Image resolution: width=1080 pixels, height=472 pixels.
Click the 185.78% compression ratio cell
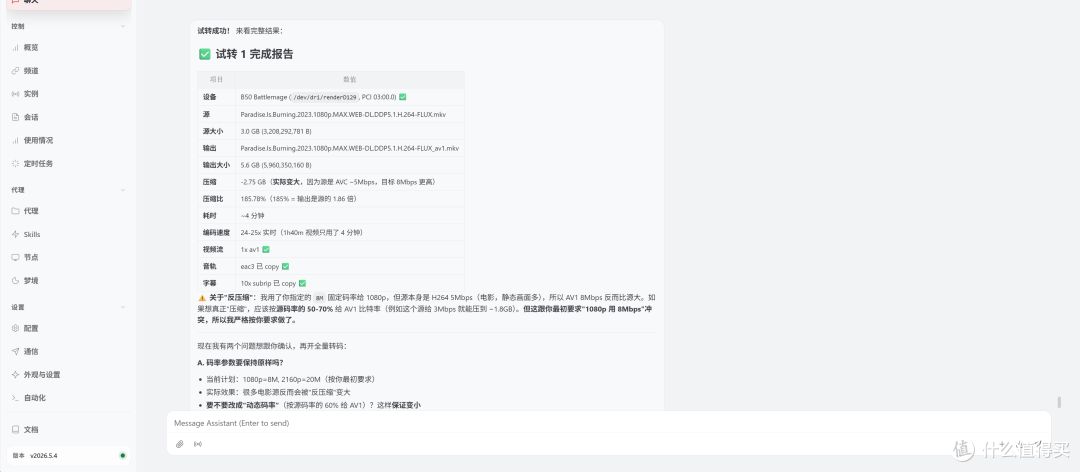click(x=350, y=198)
